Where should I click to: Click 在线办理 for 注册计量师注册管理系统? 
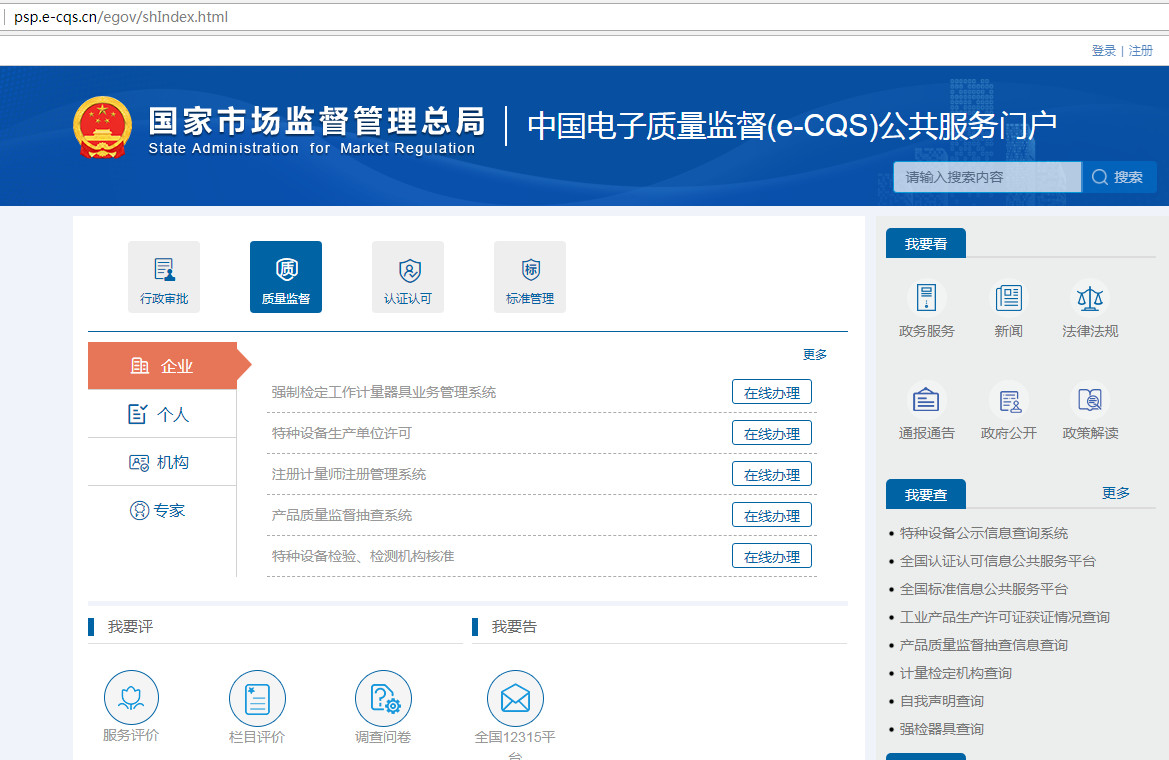coord(772,474)
